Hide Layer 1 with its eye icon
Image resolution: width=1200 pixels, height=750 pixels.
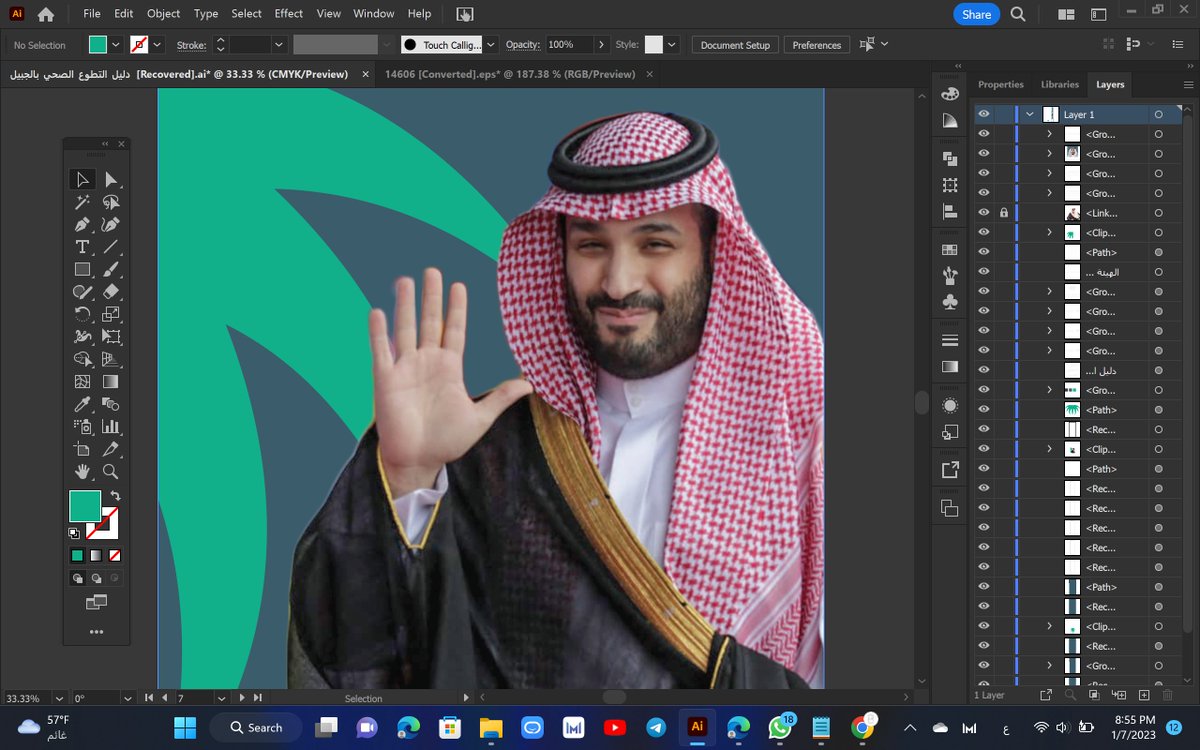tap(984, 114)
